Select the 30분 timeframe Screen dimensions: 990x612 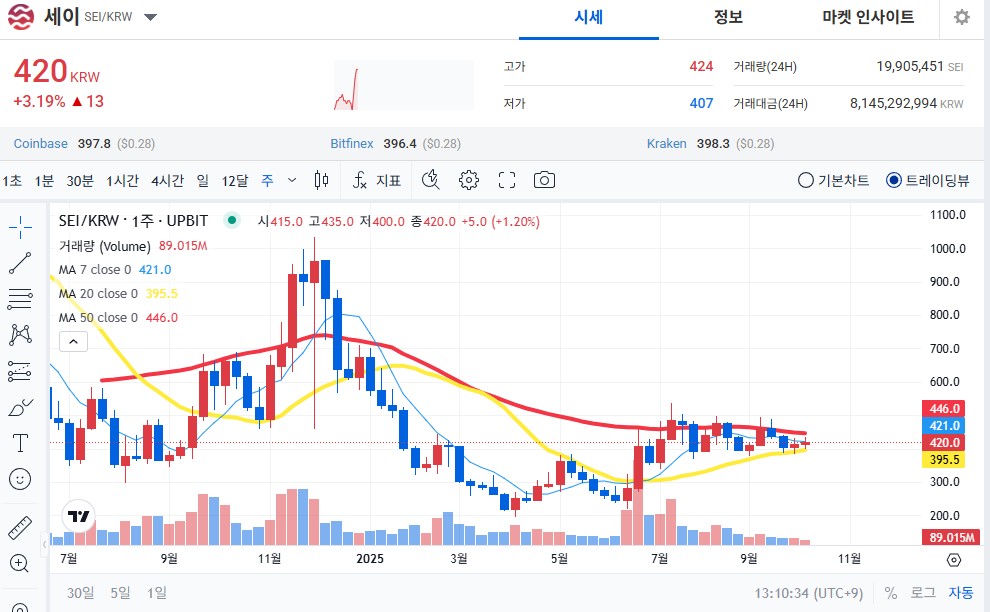[80, 181]
